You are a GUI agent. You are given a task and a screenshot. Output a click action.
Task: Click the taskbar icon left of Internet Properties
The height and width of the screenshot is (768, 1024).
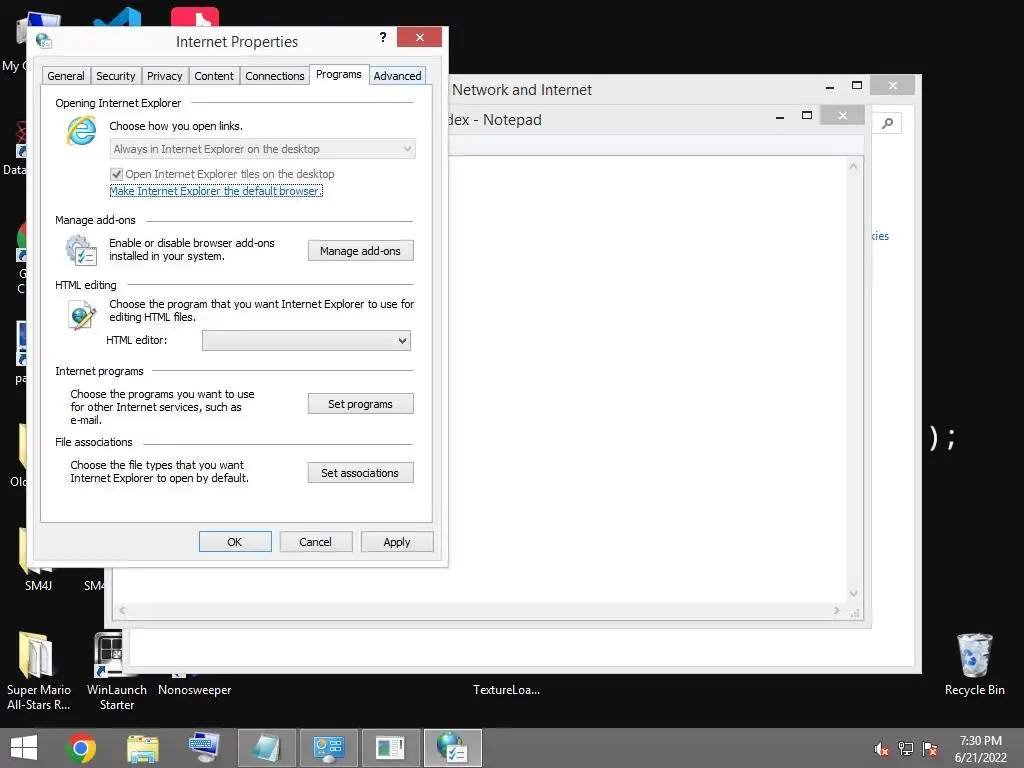391,748
